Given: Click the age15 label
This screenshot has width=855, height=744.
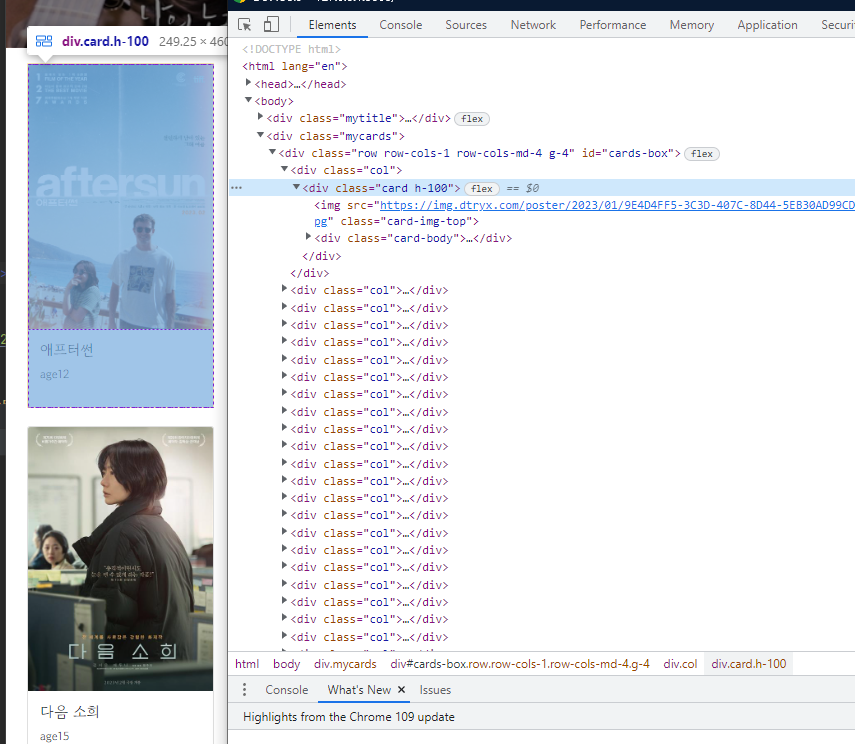Looking at the screenshot, I should pyautogui.click(x=55, y=736).
